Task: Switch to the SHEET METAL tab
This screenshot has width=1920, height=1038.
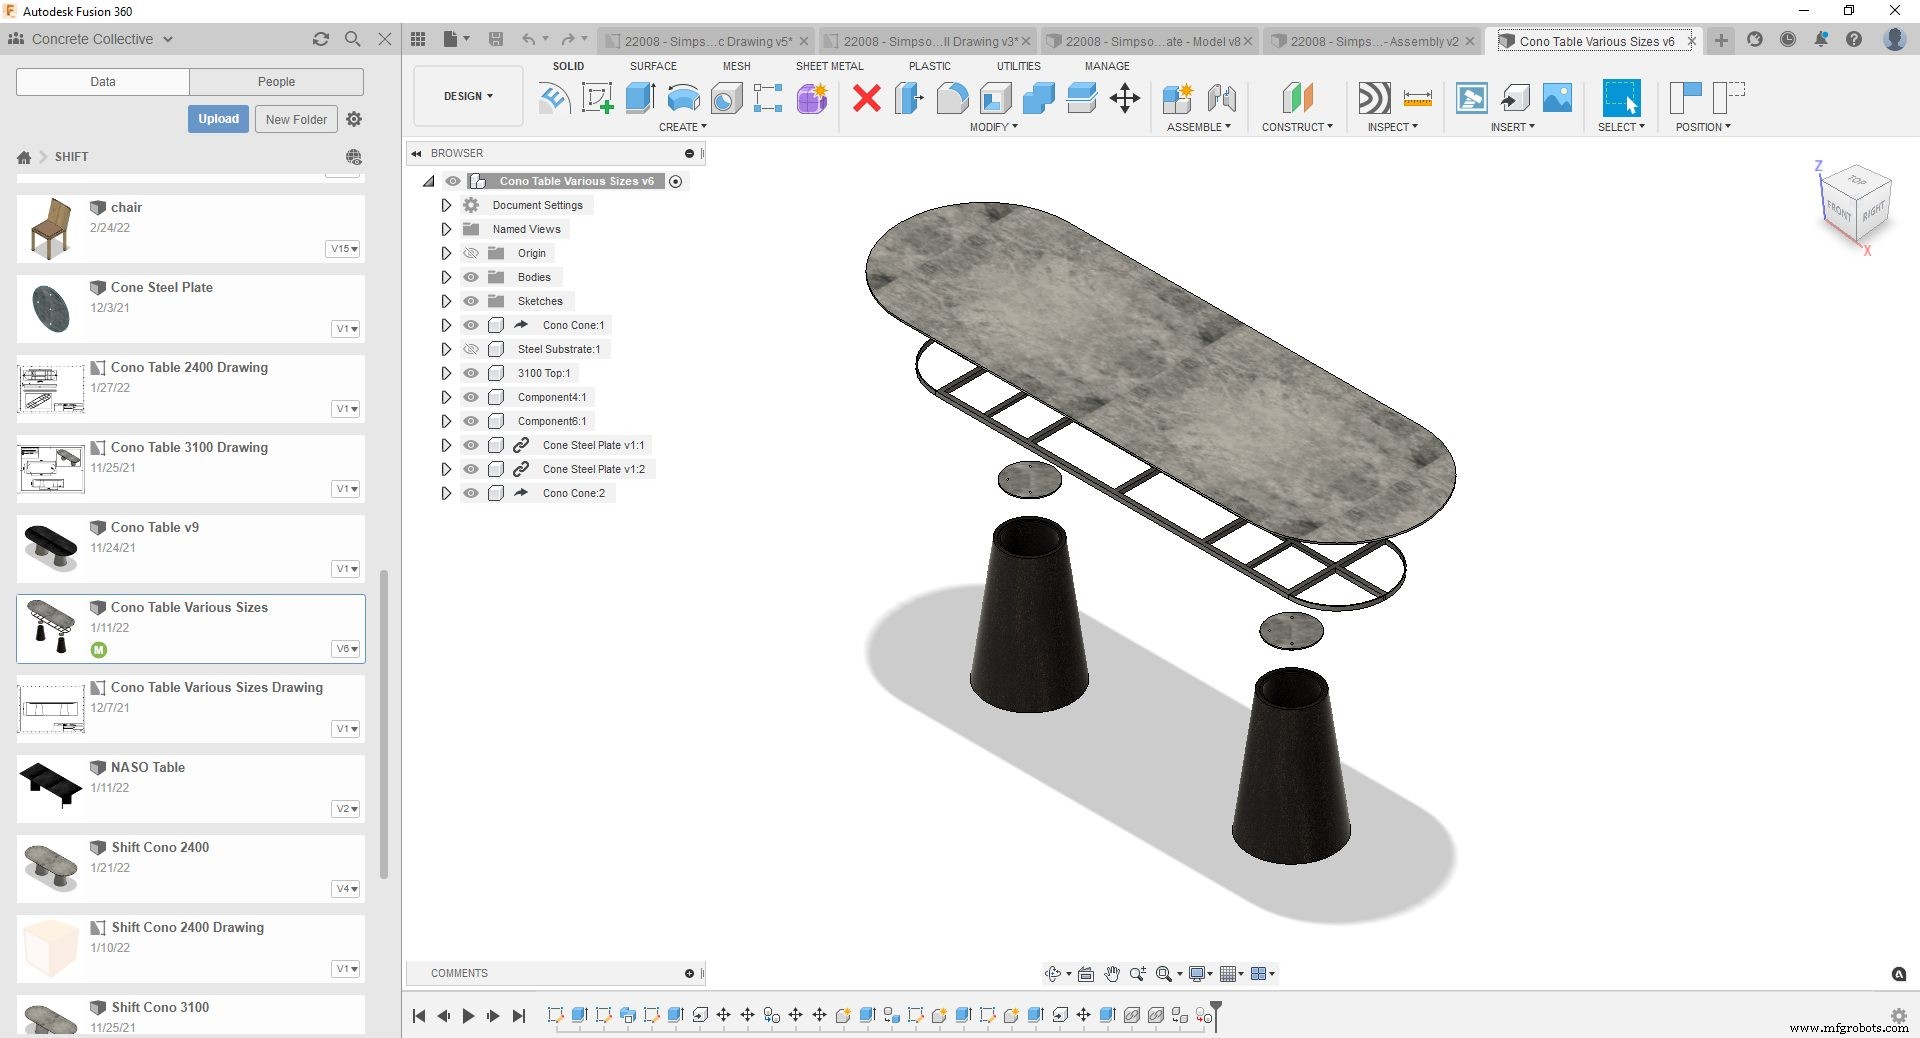Action: (x=829, y=66)
